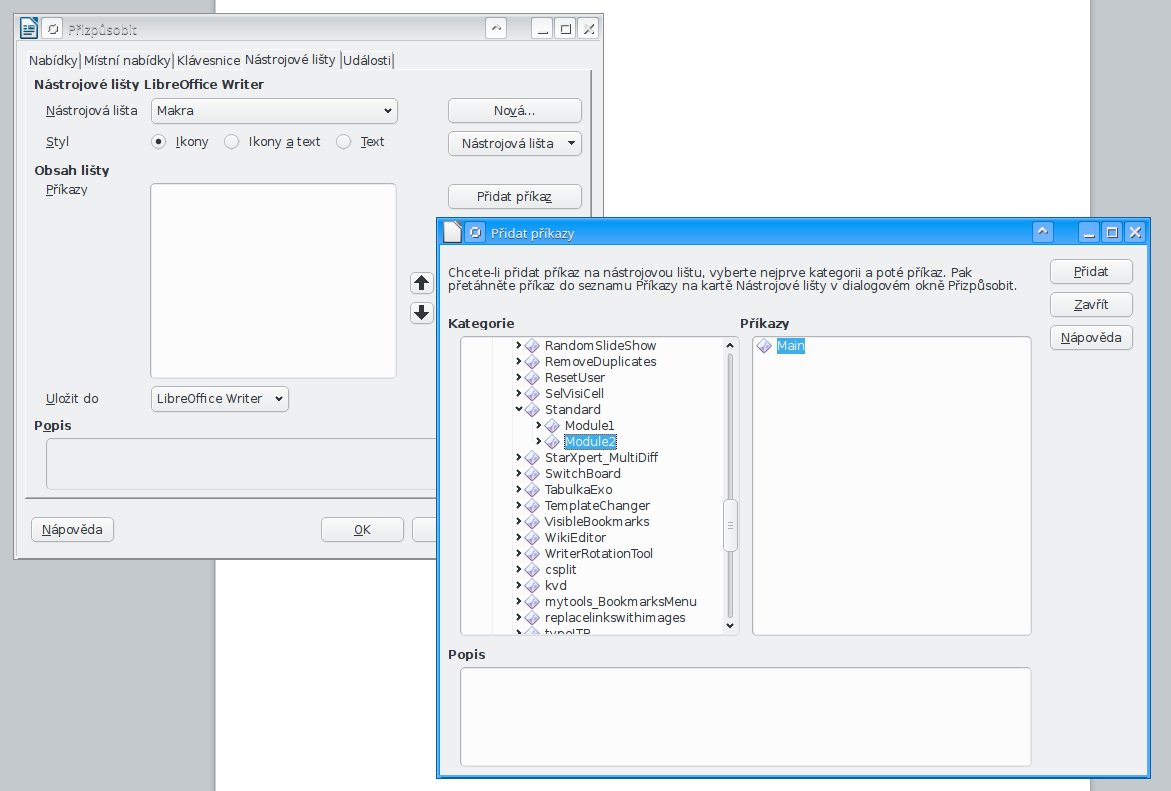The image size is (1171, 791).
Task: Click the ResetUser library icon
Action: click(532, 377)
